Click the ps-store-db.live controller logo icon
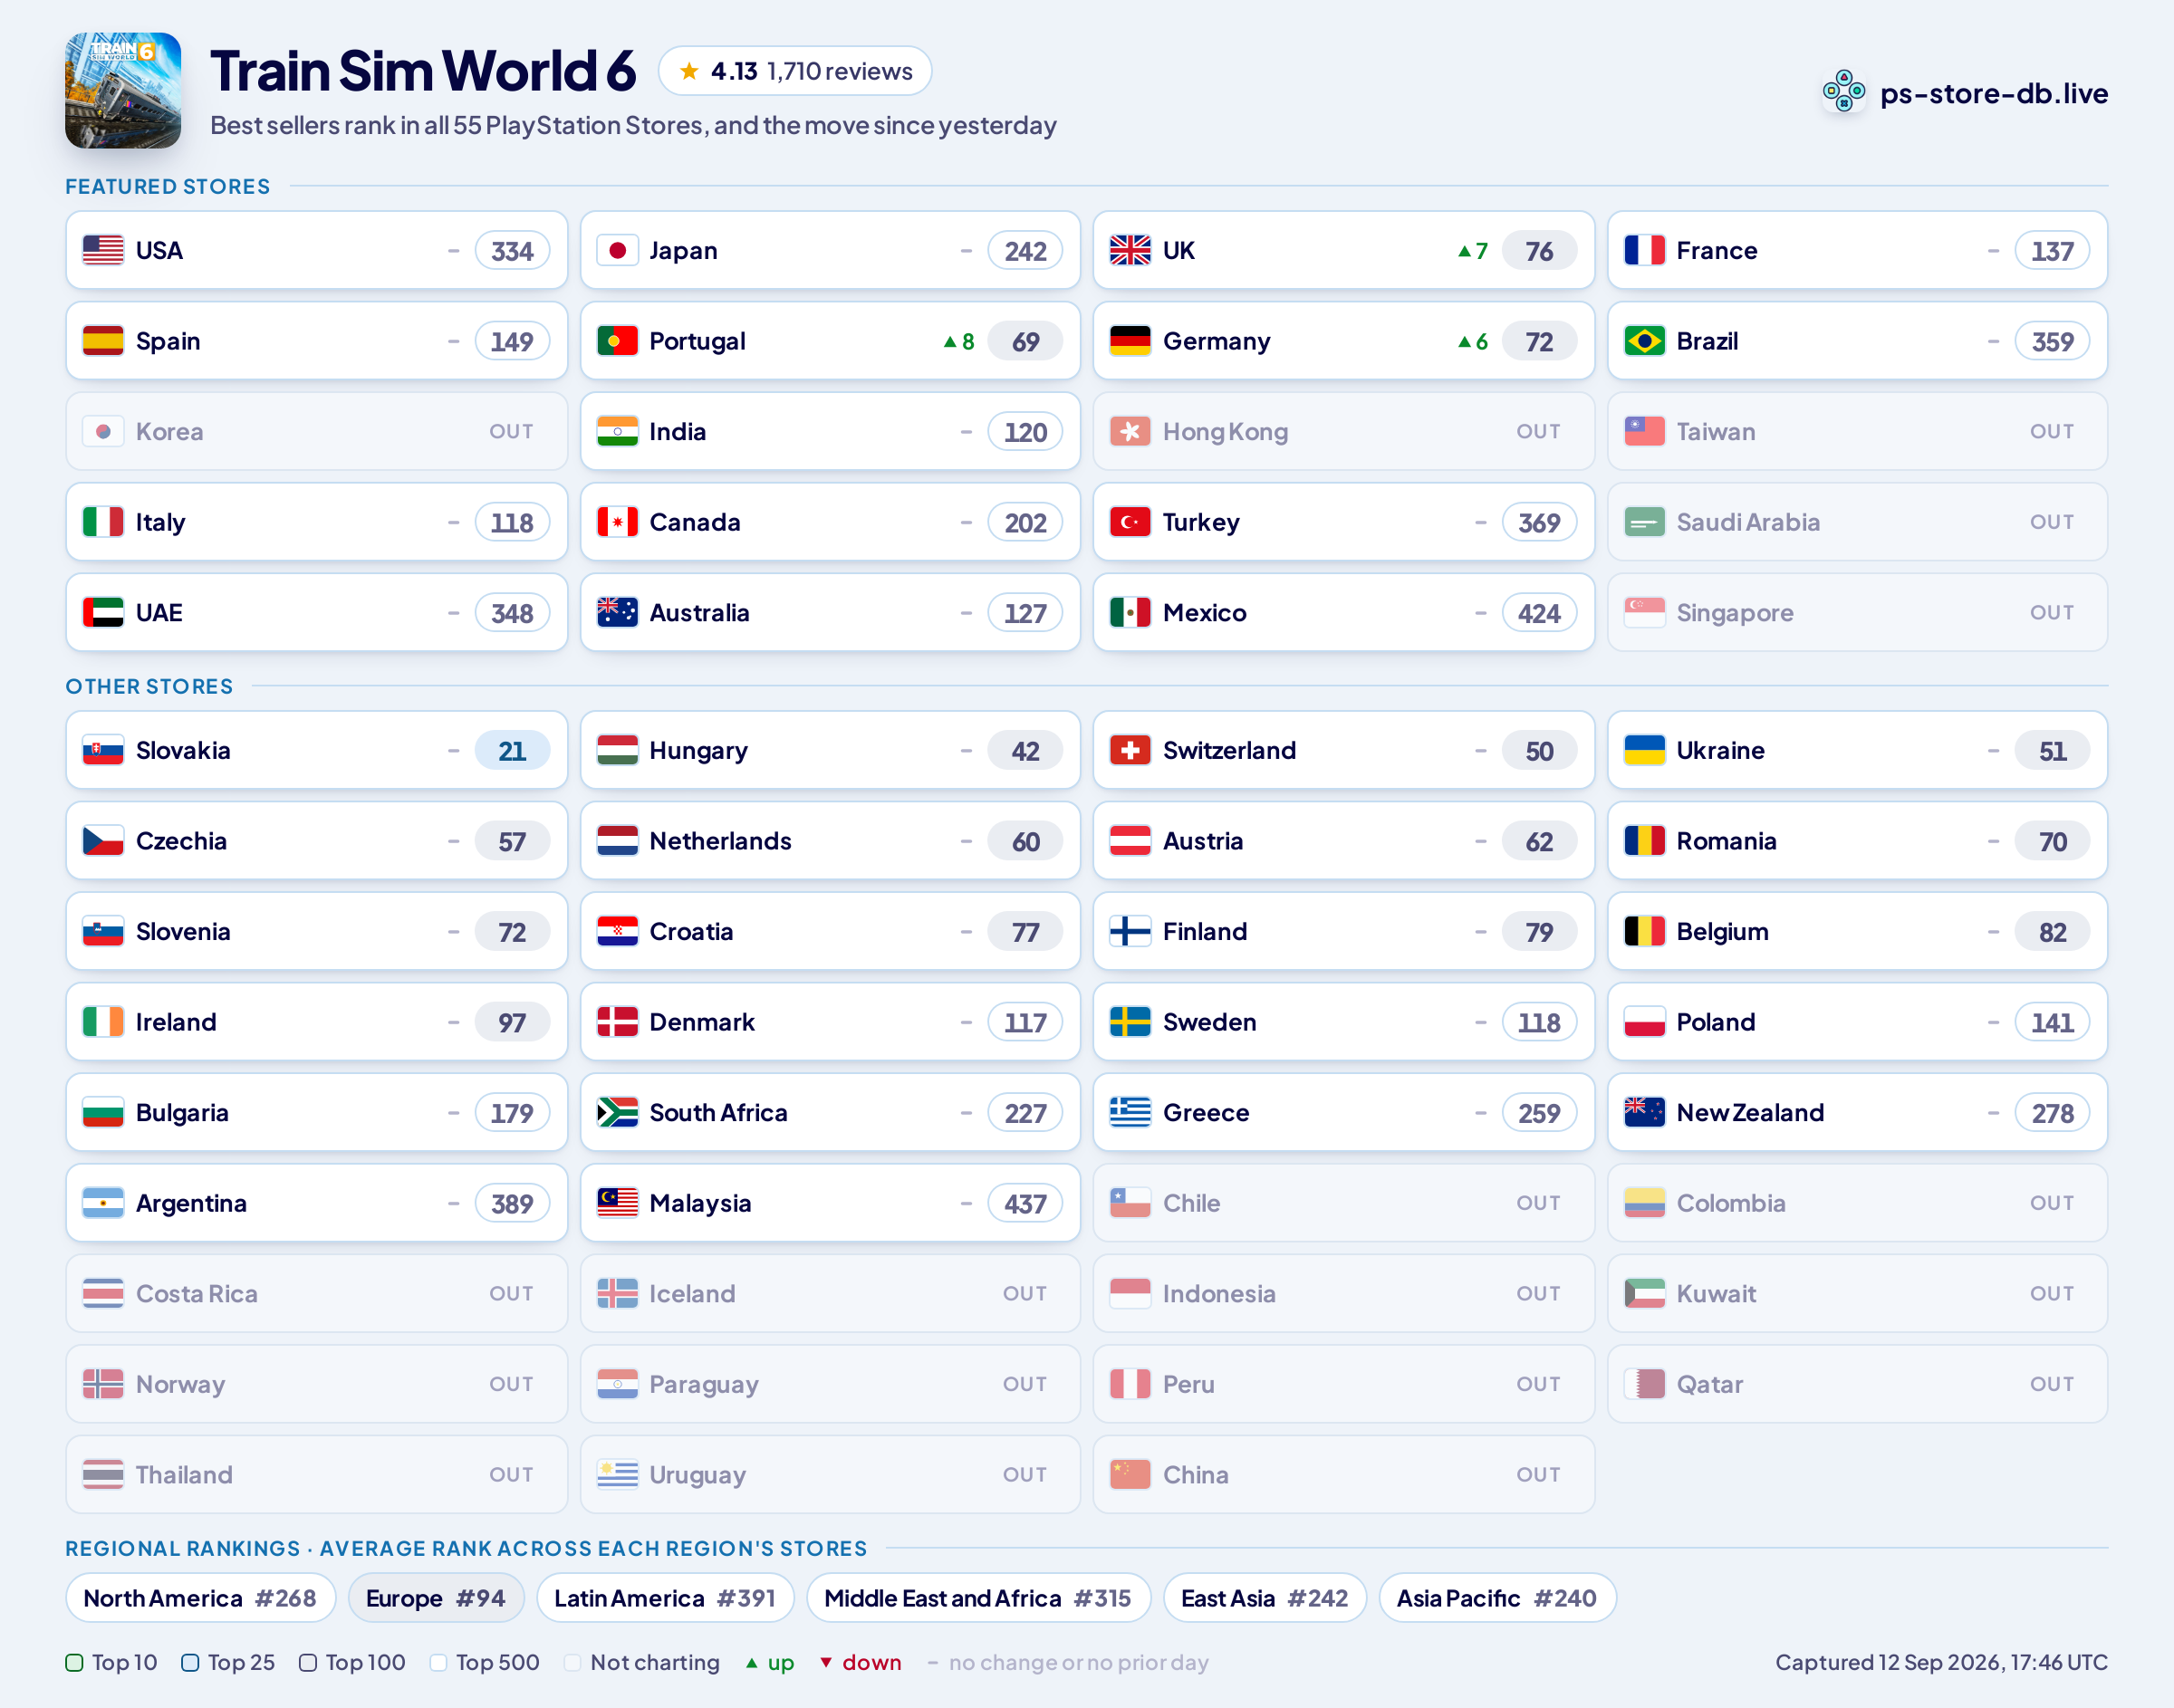Image resolution: width=2174 pixels, height=1708 pixels. (1843, 92)
